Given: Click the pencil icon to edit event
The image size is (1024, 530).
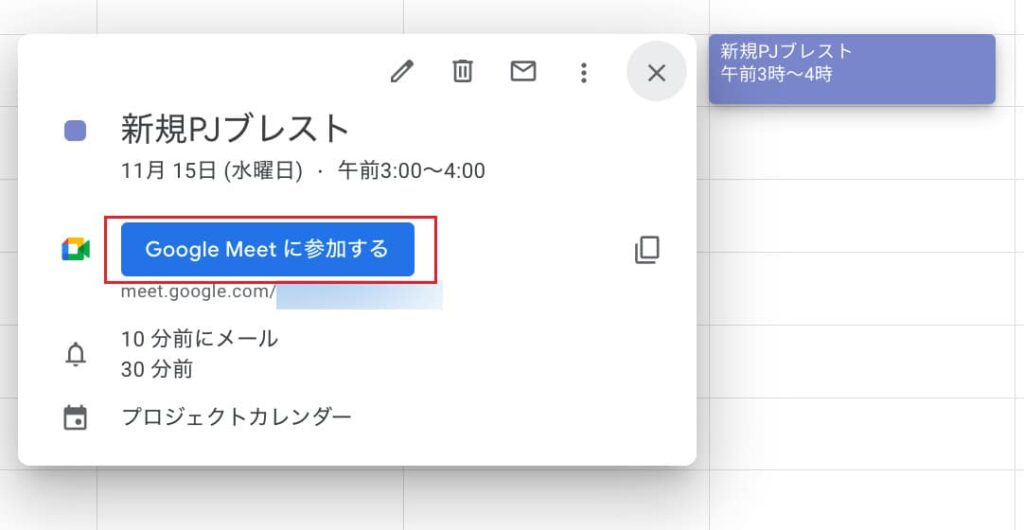Looking at the screenshot, I should click(402, 72).
